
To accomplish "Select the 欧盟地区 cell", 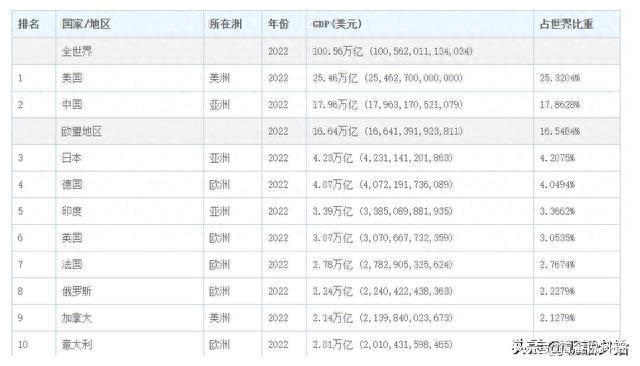I will (x=82, y=131).
